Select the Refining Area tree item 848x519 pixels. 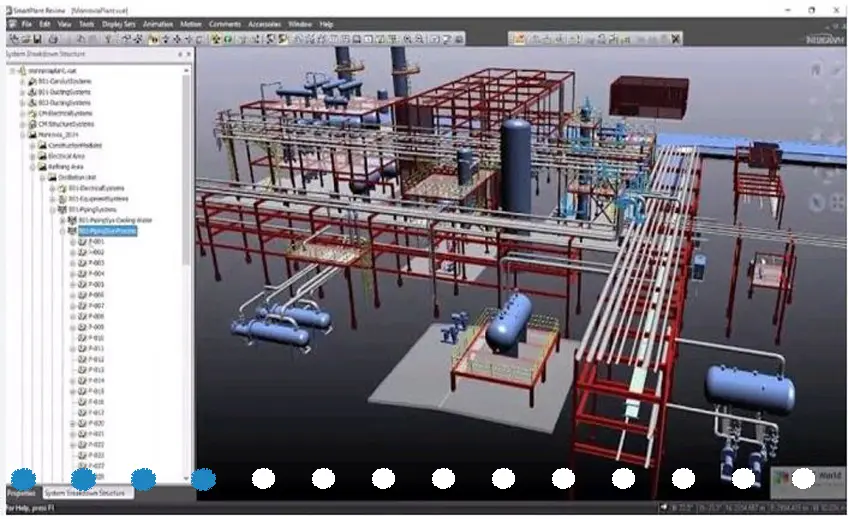pos(66,167)
